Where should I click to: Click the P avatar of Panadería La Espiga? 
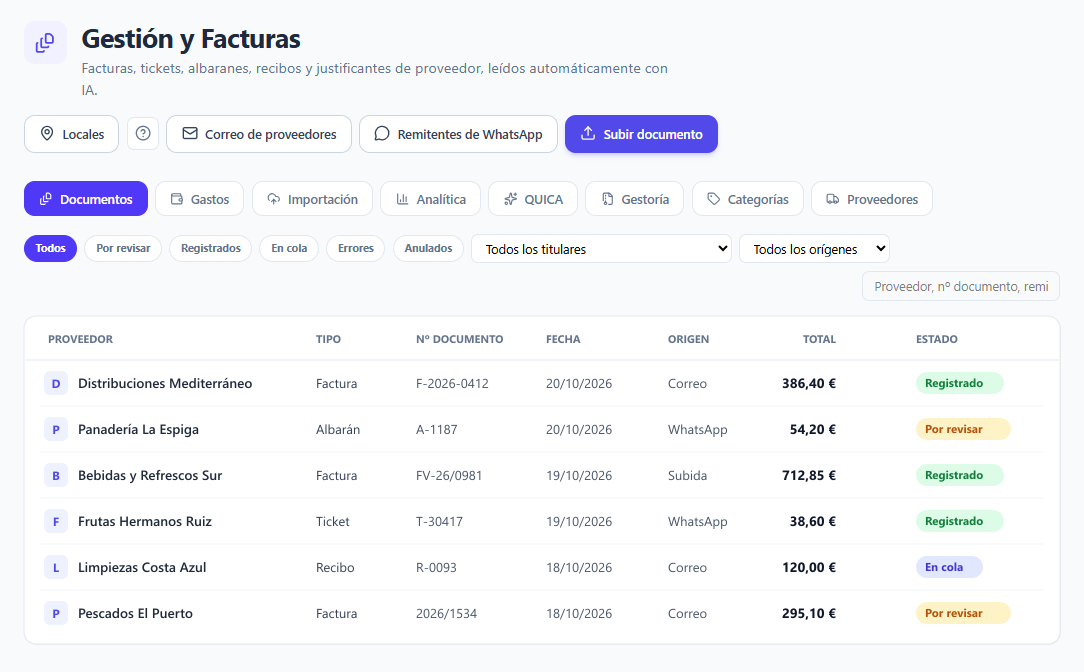56,429
